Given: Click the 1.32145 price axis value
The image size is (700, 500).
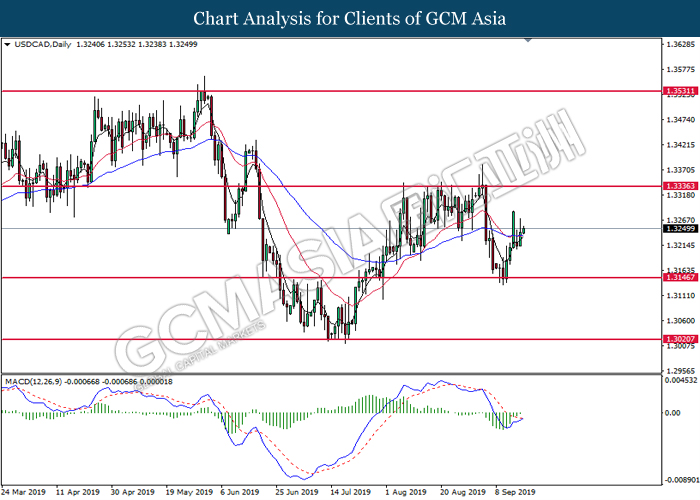Looking at the screenshot, I should point(680,245).
